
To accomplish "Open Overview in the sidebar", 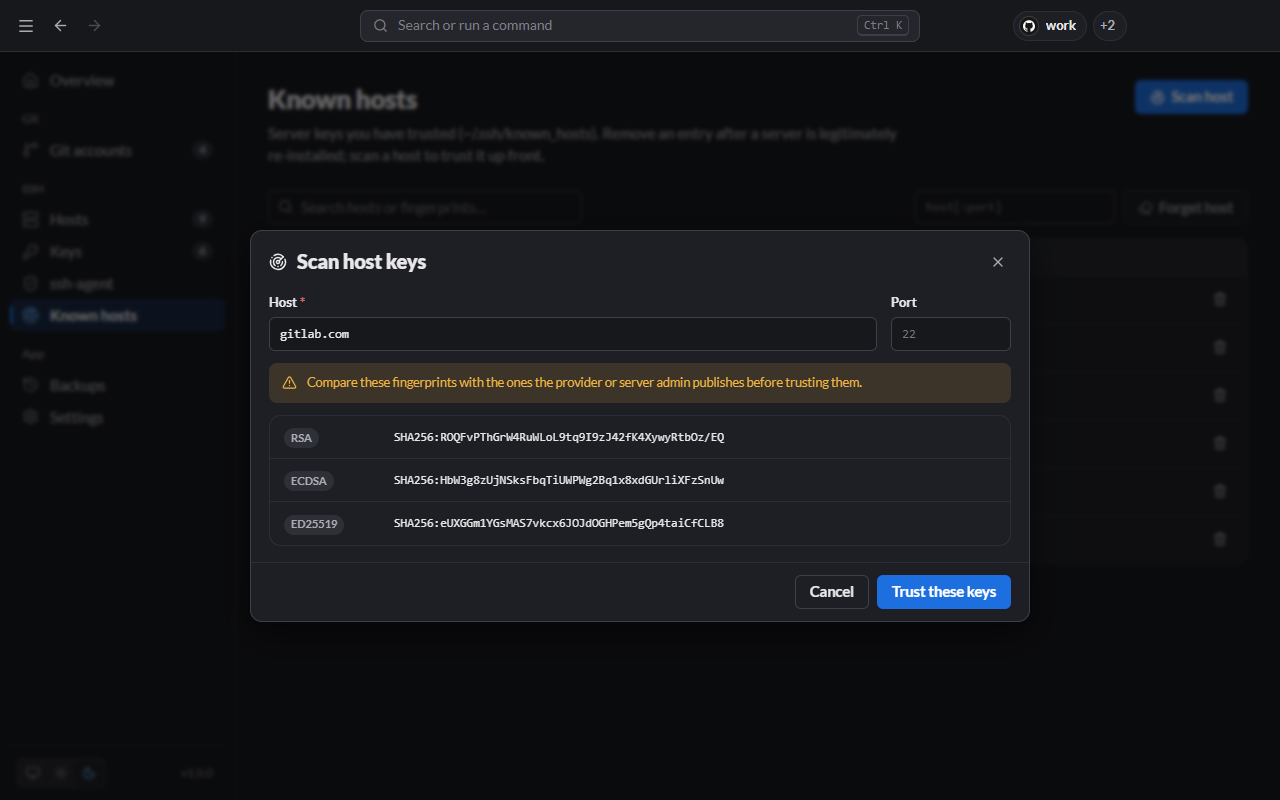I will pos(118,80).
